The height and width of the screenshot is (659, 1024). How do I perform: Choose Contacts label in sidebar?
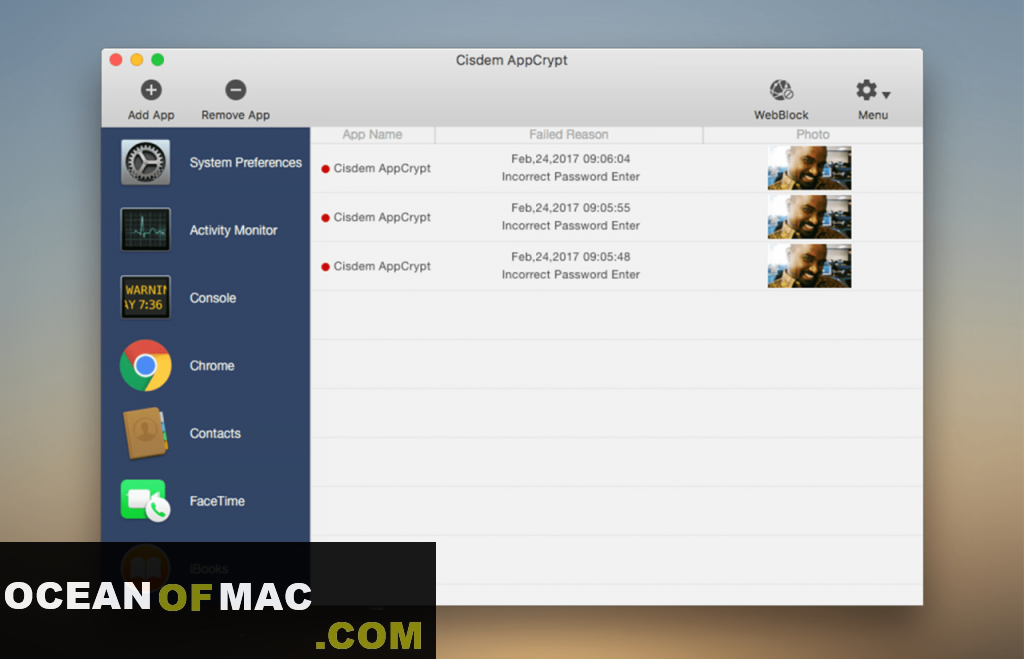(215, 434)
